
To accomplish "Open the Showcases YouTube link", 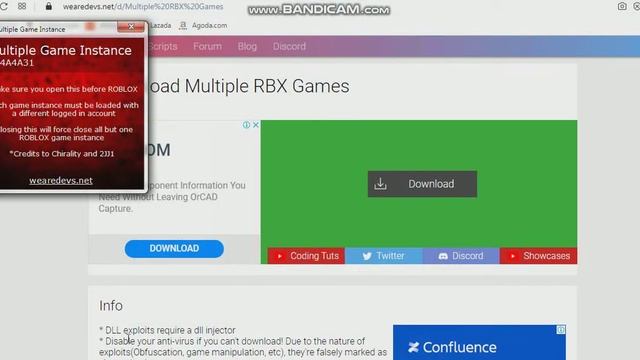I will tap(538, 256).
